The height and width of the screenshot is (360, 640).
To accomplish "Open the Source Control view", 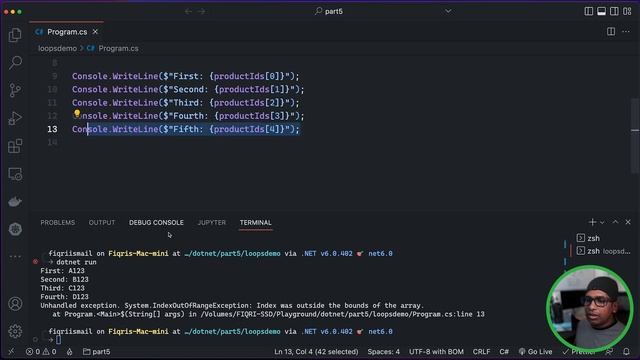I will [x=15, y=90].
